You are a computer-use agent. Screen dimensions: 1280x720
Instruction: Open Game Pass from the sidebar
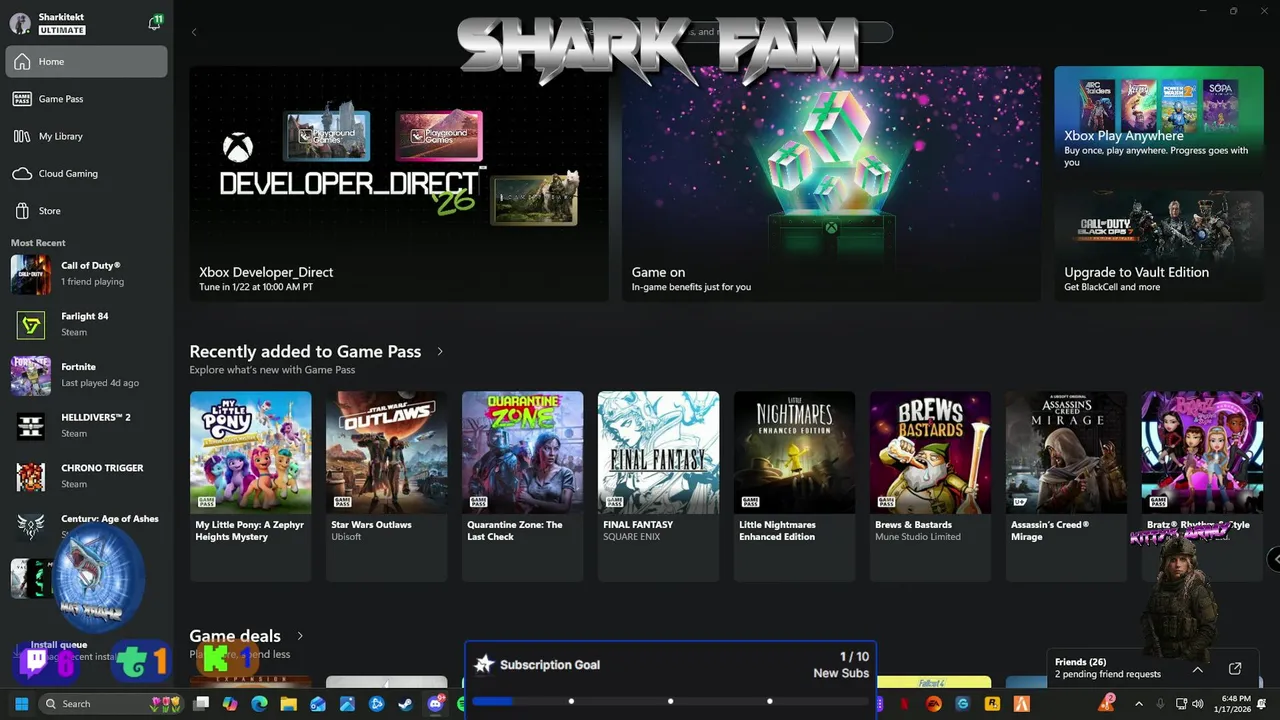(x=86, y=99)
